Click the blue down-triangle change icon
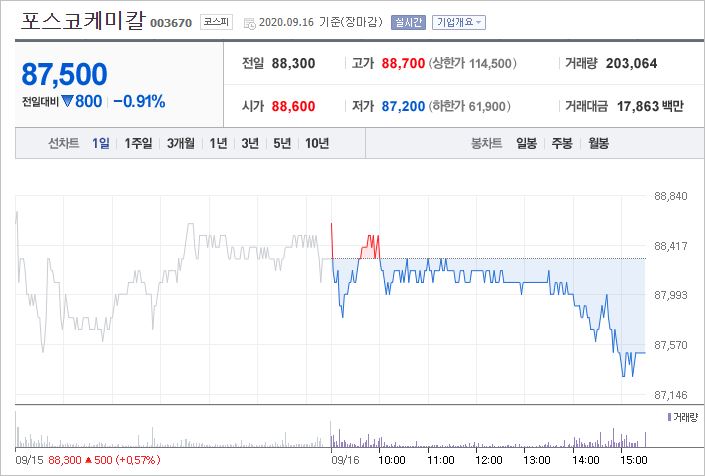705x476 pixels. (x=67, y=101)
